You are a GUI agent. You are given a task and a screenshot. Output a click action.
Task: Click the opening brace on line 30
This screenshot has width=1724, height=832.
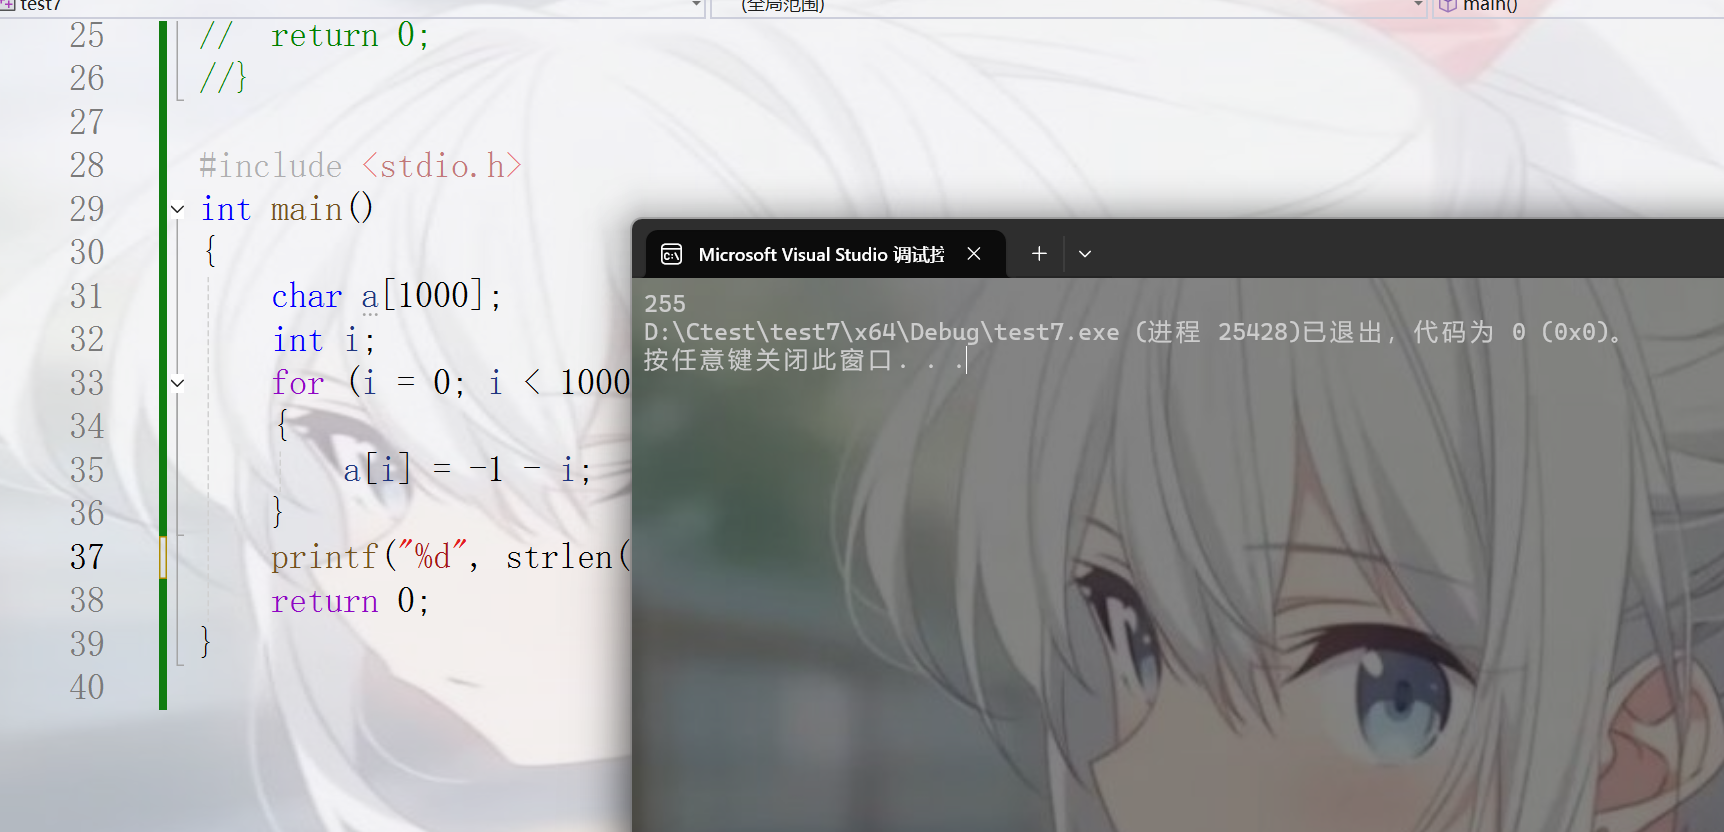[x=210, y=250]
